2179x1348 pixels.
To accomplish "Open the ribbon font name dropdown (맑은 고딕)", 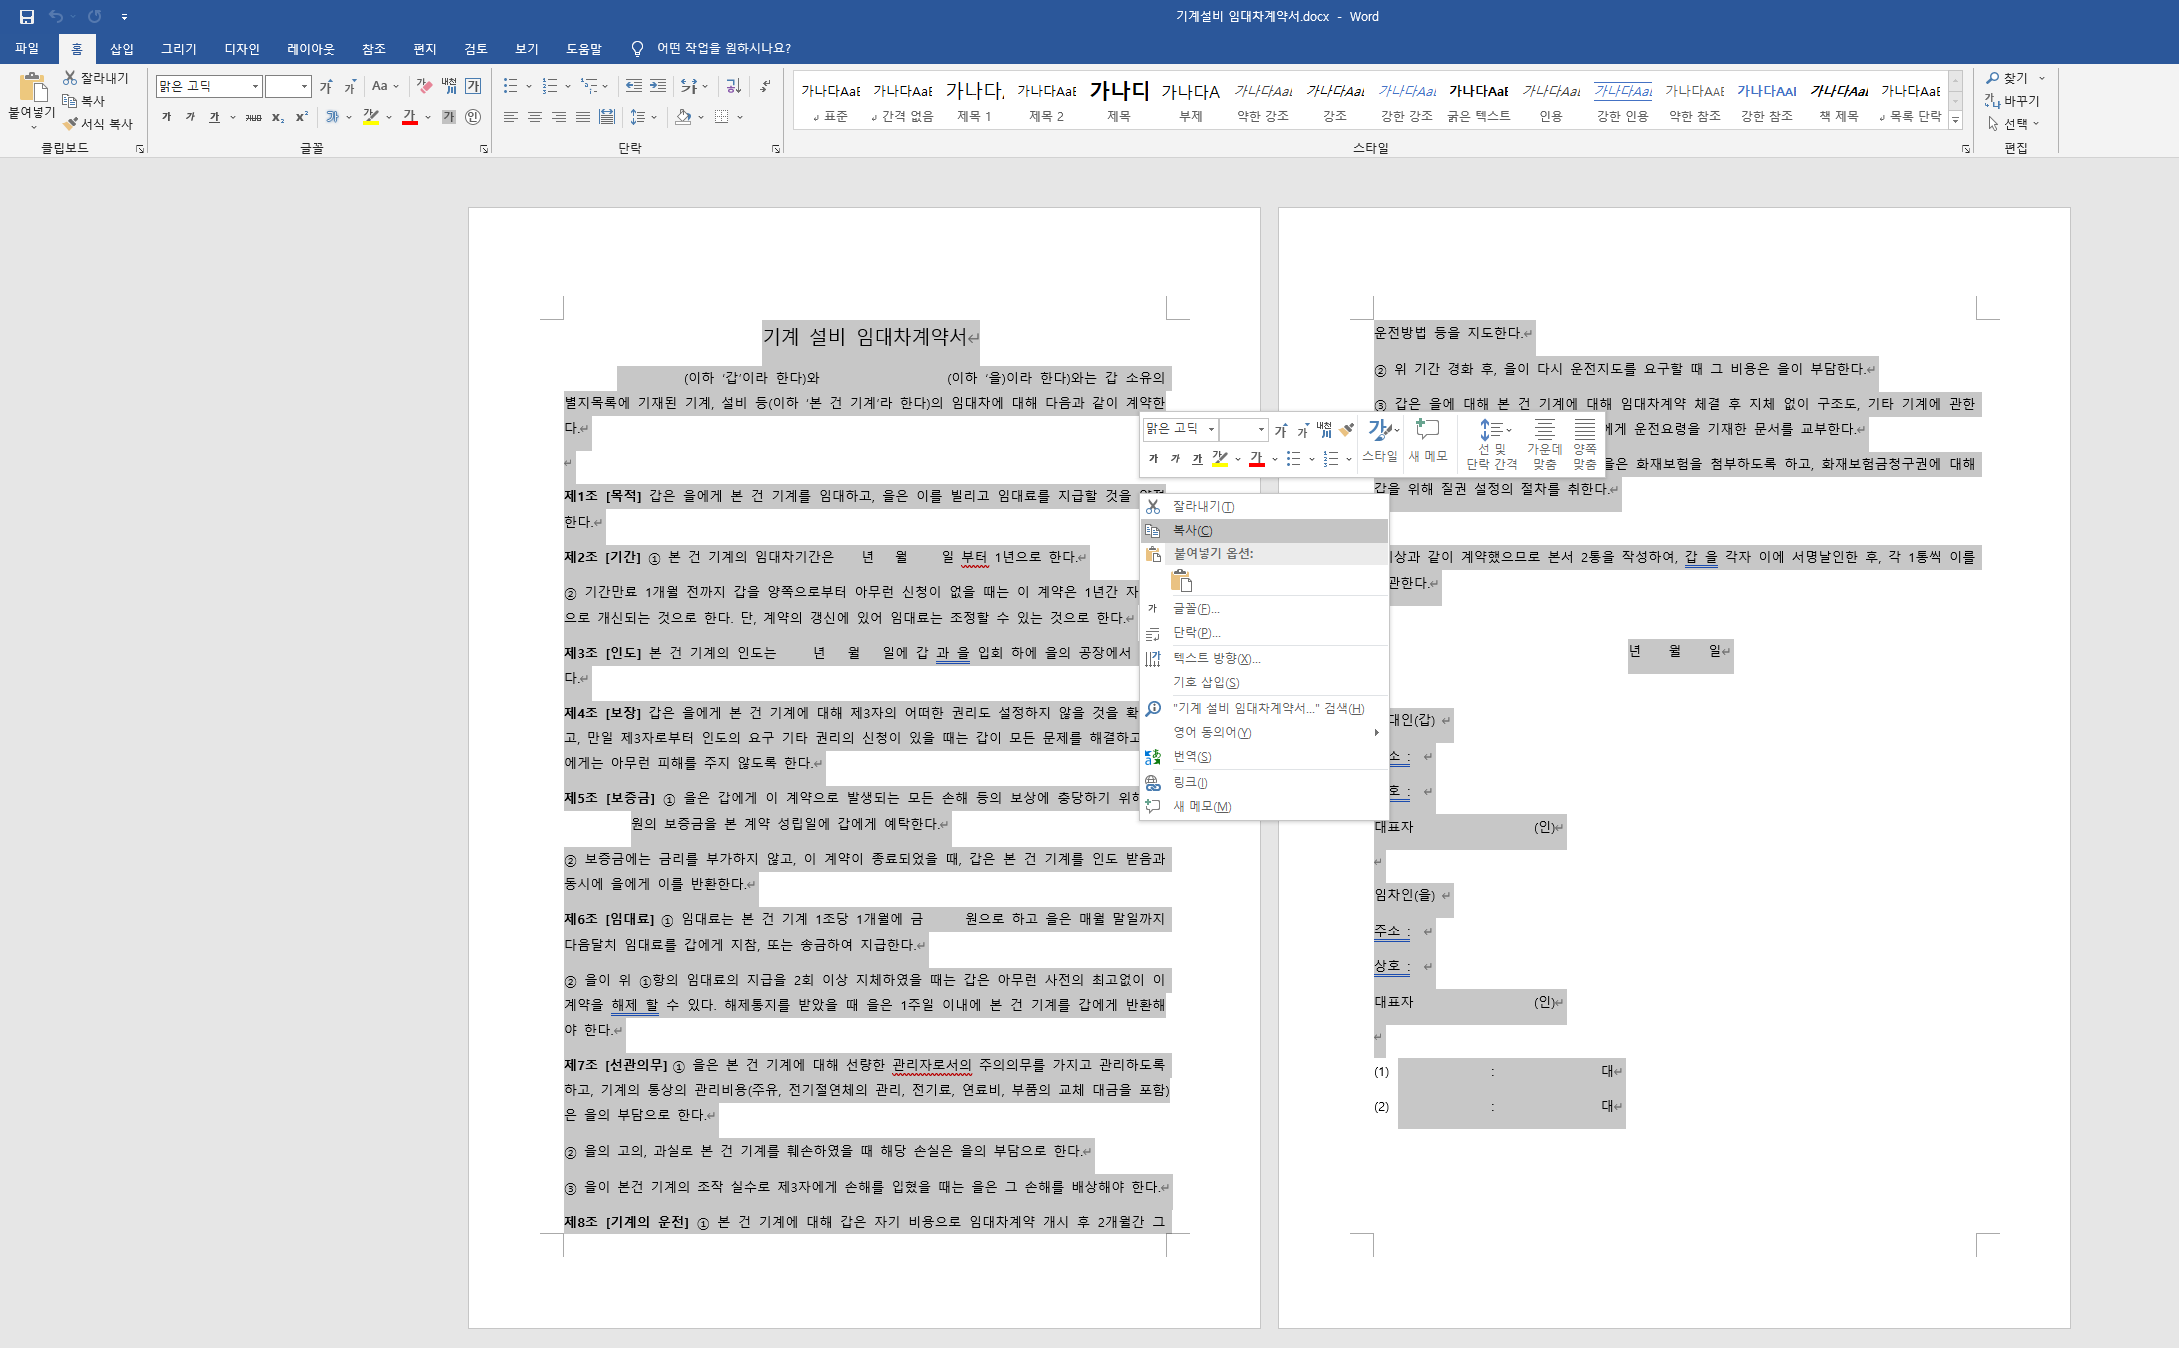I will click(256, 87).
